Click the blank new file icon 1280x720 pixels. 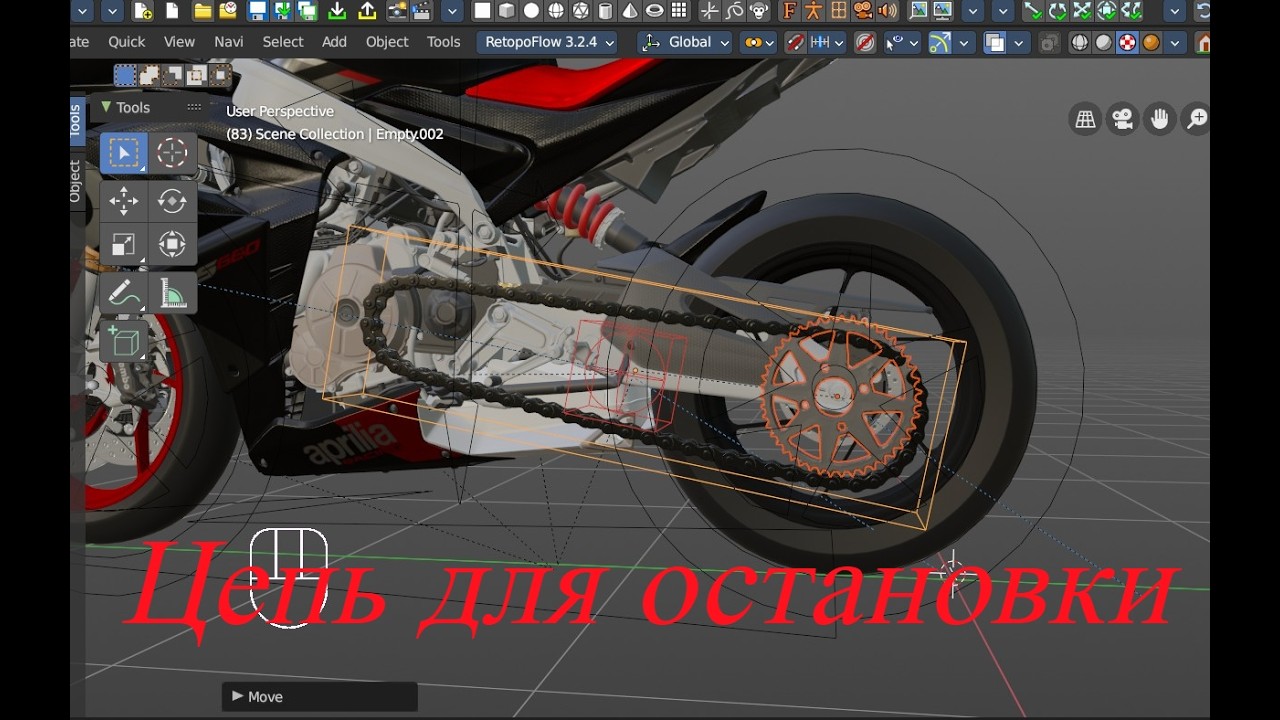[x=172, y=11]
